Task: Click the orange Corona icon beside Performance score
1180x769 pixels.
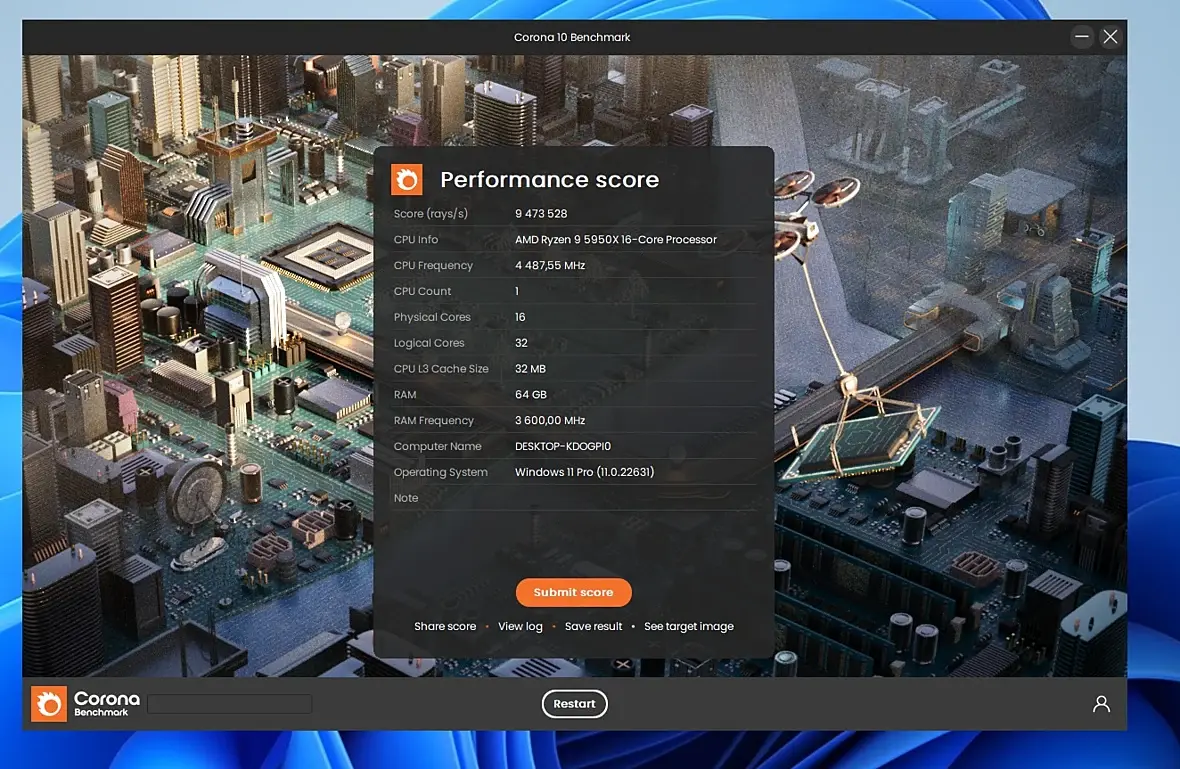Action: 407,180
